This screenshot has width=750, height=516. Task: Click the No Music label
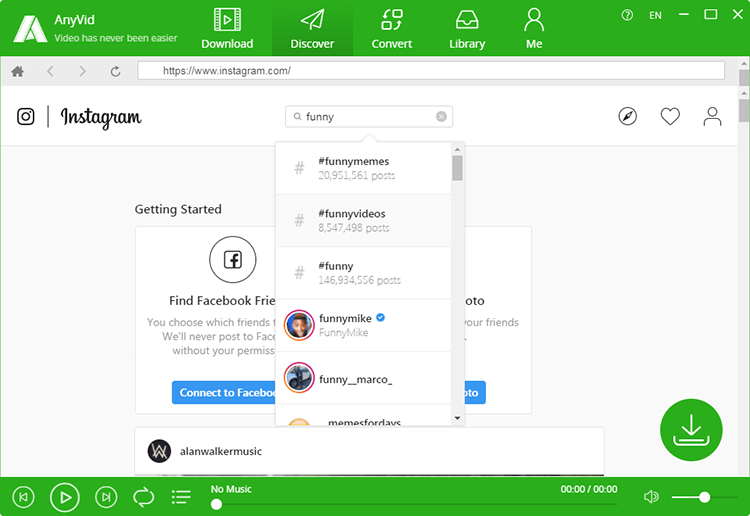pos(231,489)
